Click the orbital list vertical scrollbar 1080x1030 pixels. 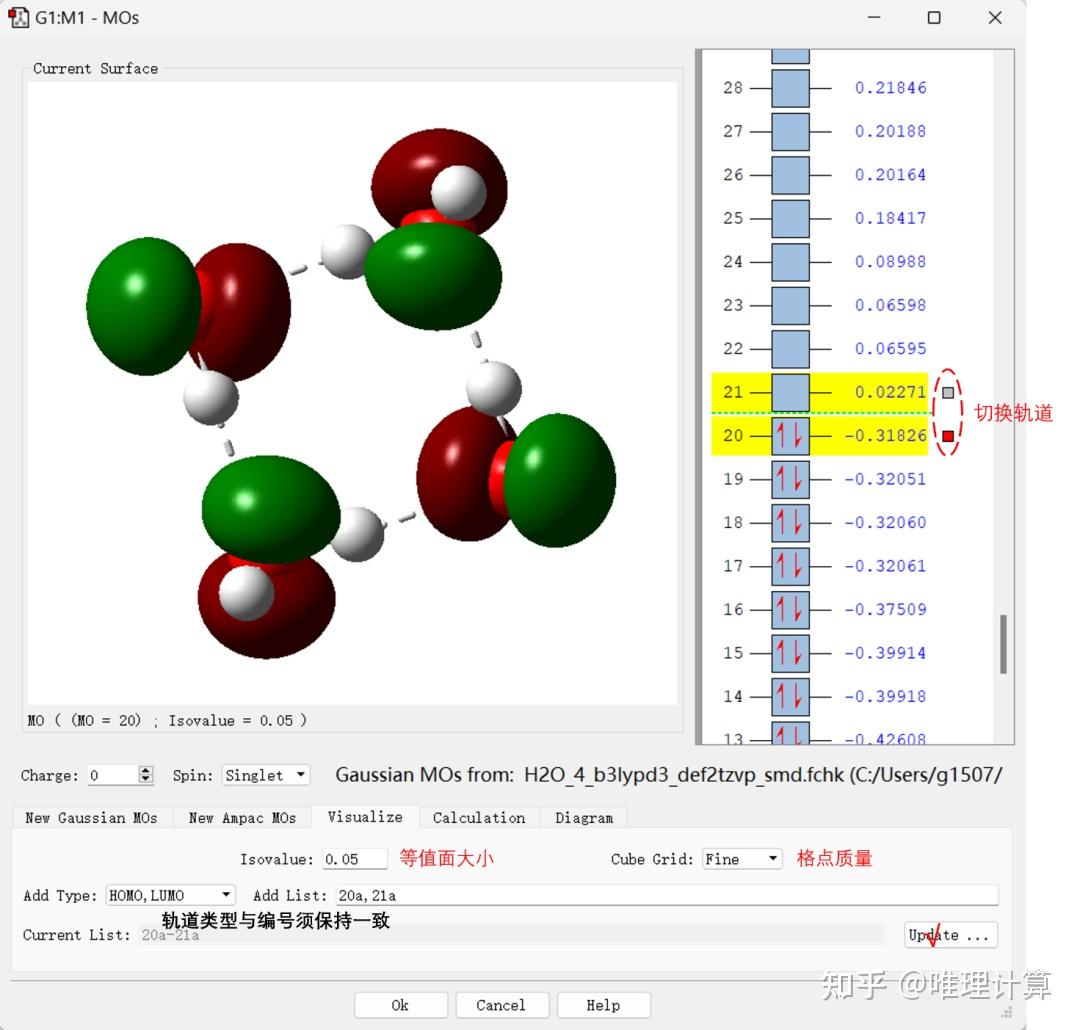tap(1003, 644)
